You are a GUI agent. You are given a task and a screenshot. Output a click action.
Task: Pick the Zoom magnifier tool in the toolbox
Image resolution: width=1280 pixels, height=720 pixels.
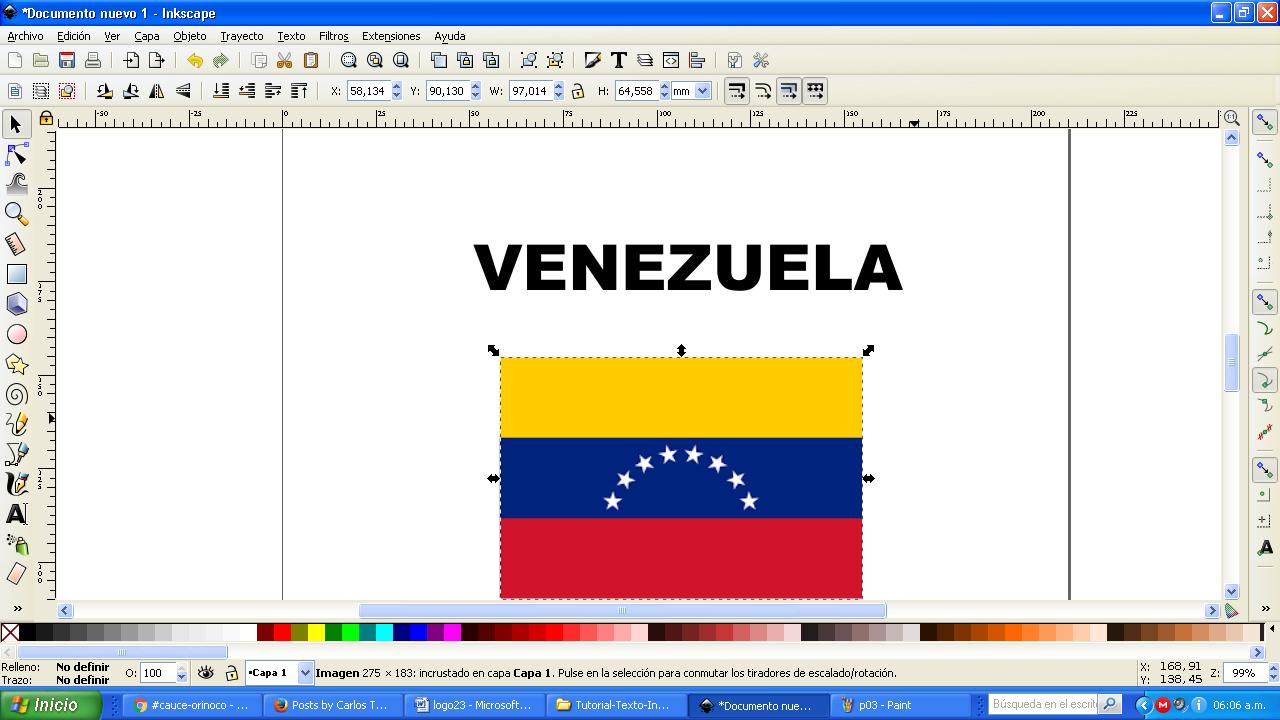click(x=17, y=214)
